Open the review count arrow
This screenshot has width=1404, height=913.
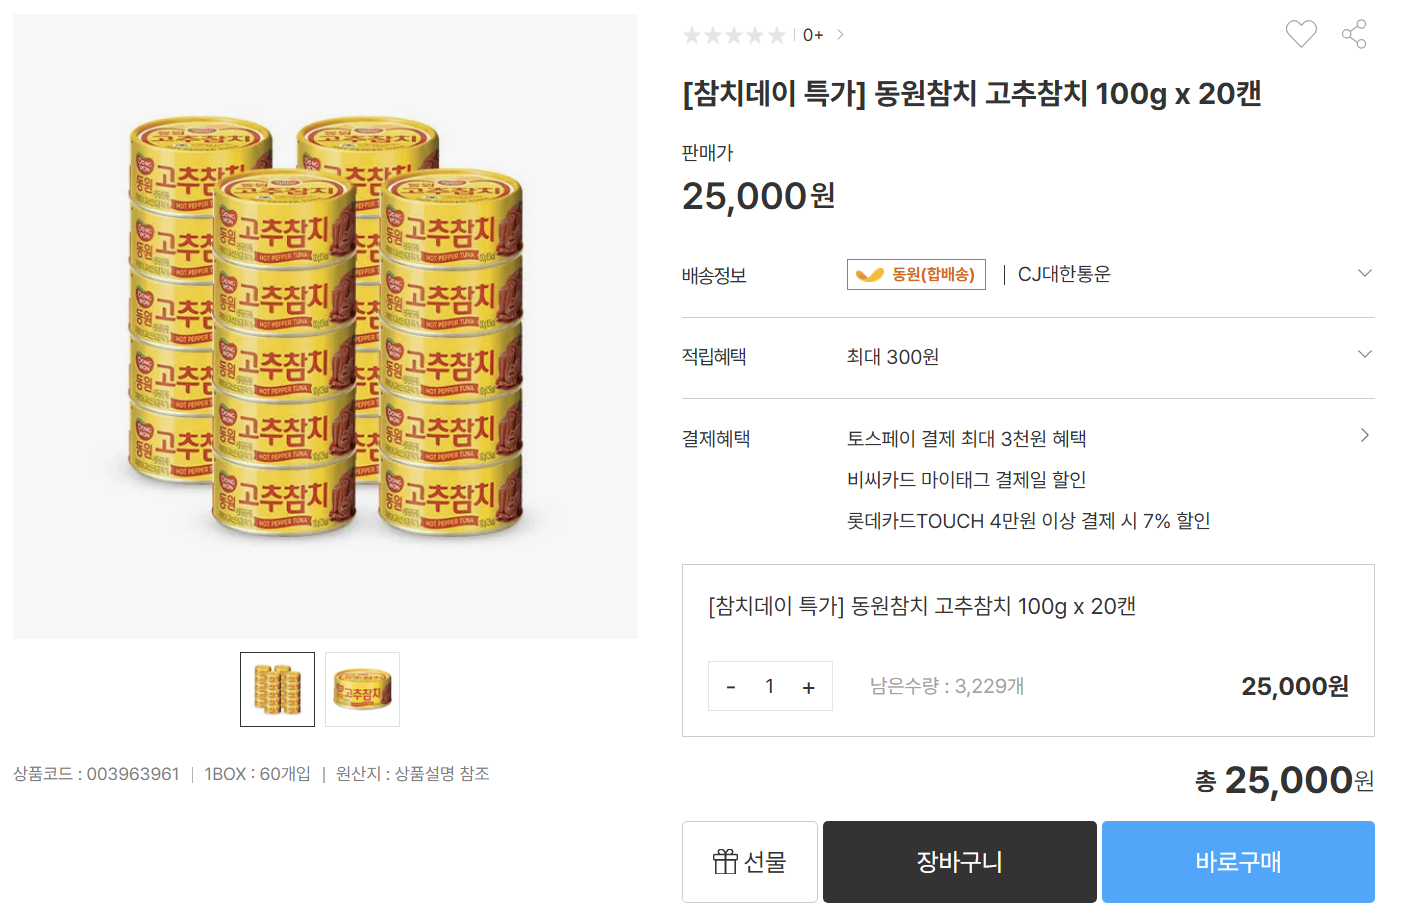[x=840, y=35]
